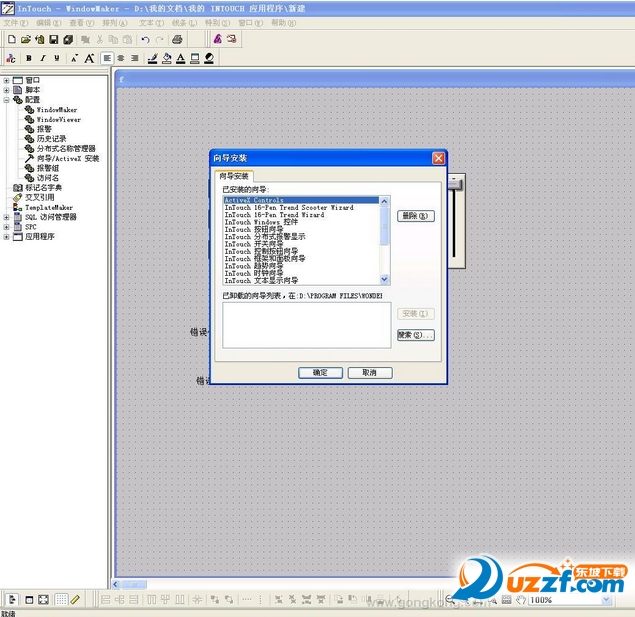Open the Text Color picker

181,58
